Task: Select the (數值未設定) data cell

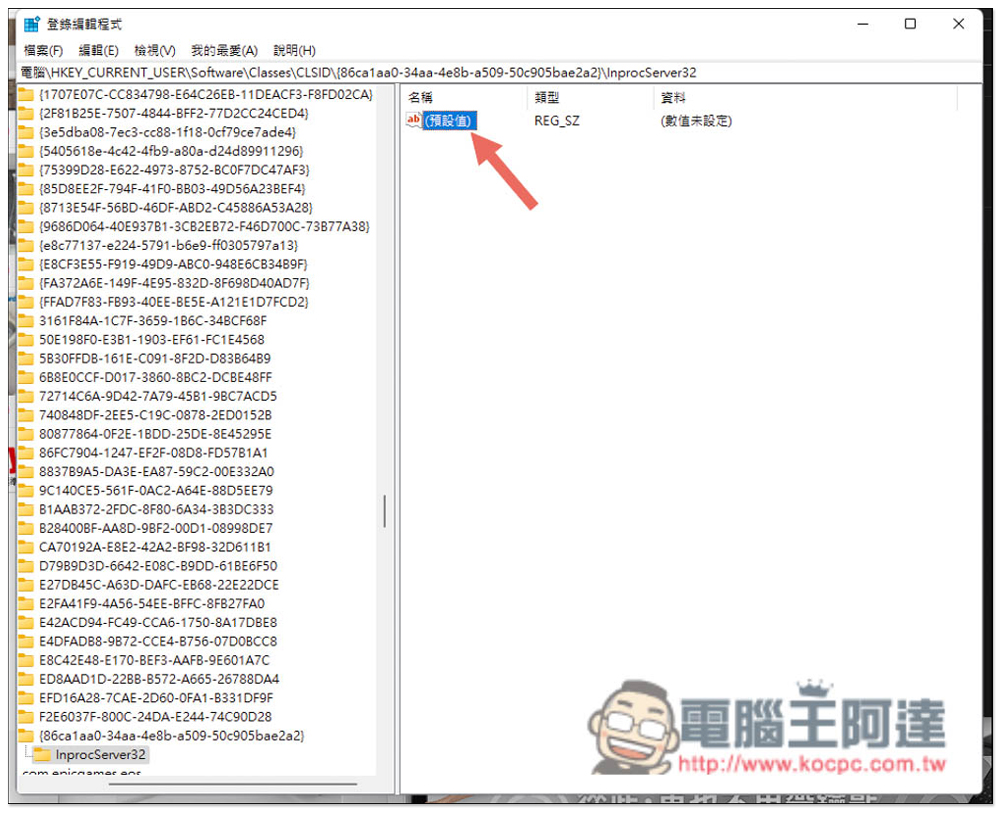Action: click(696, 121)
